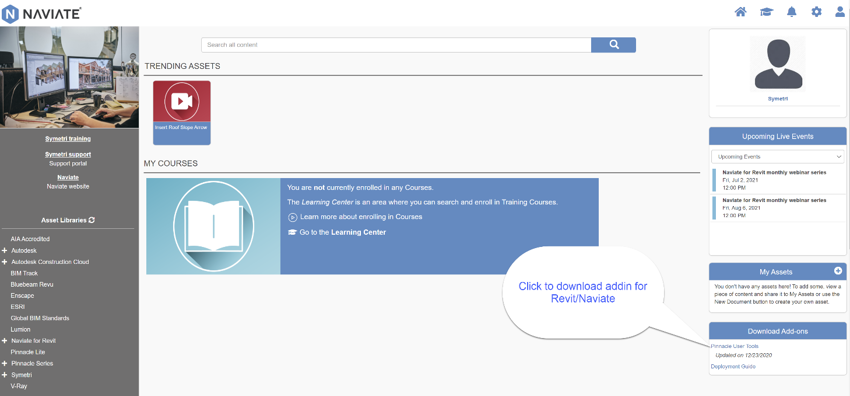Open the Learning Center graduation cap icon
Viewport: 850px width, 396px height.
click(x=766, y=11)
